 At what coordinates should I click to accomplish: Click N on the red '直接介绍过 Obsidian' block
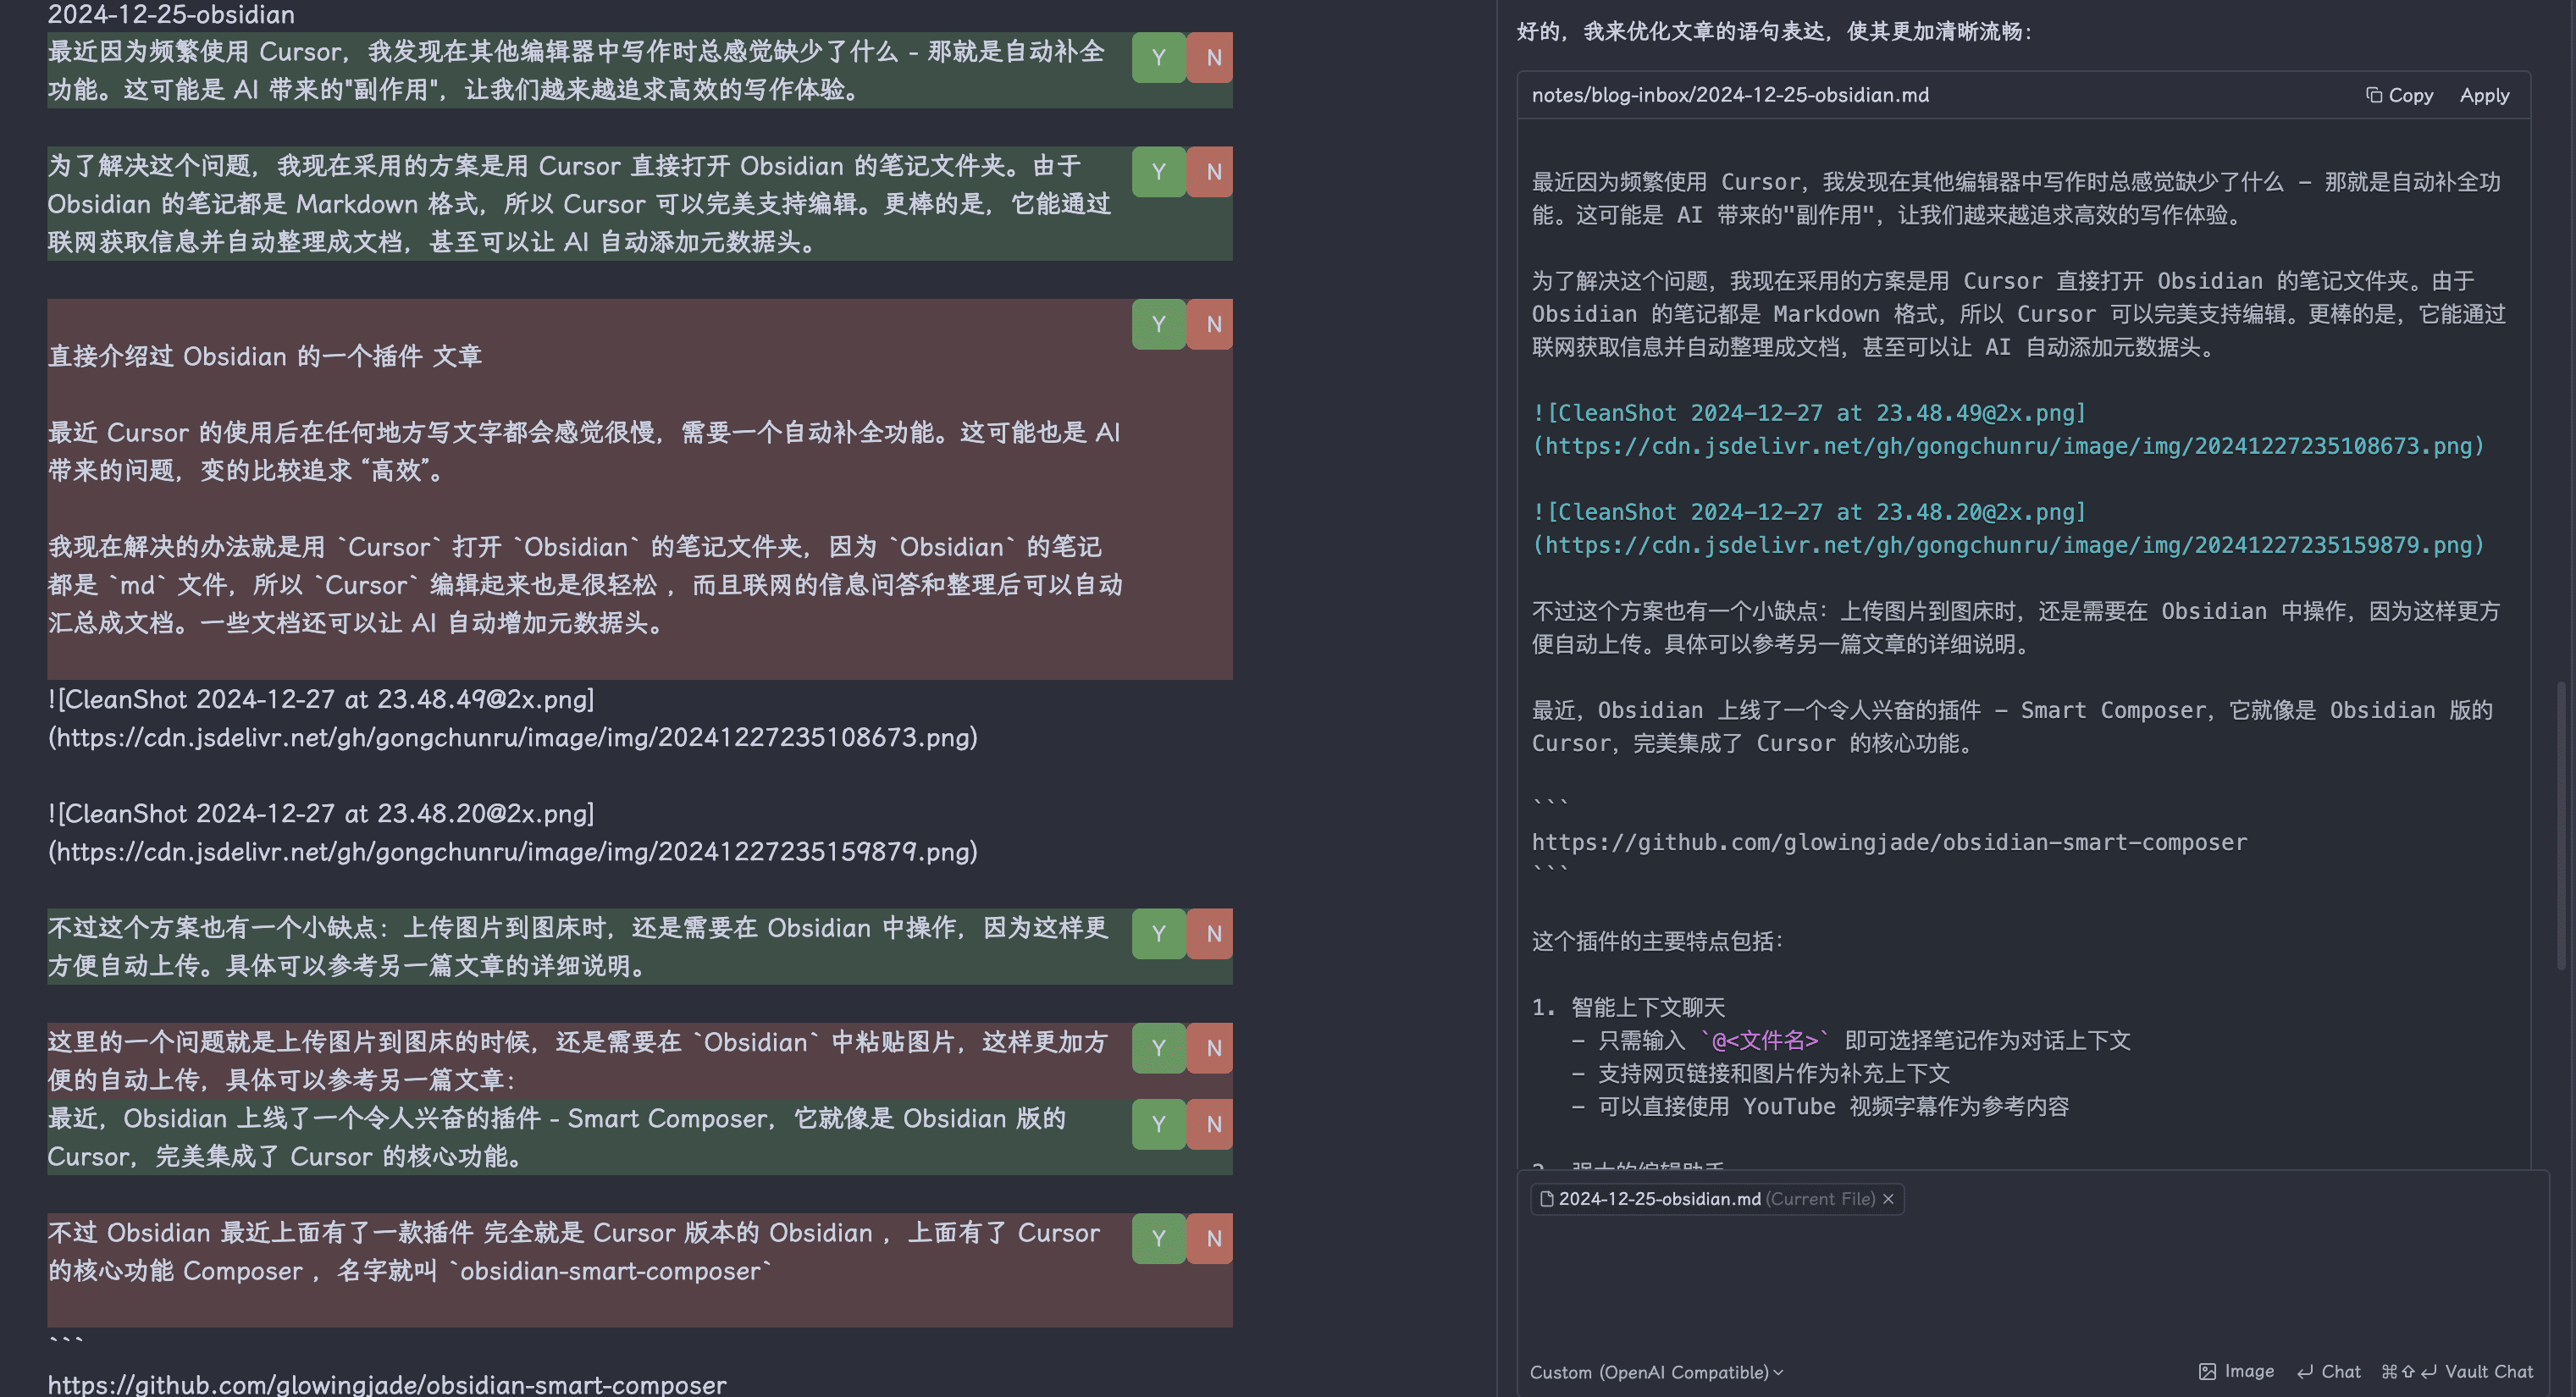[1211, 324]
